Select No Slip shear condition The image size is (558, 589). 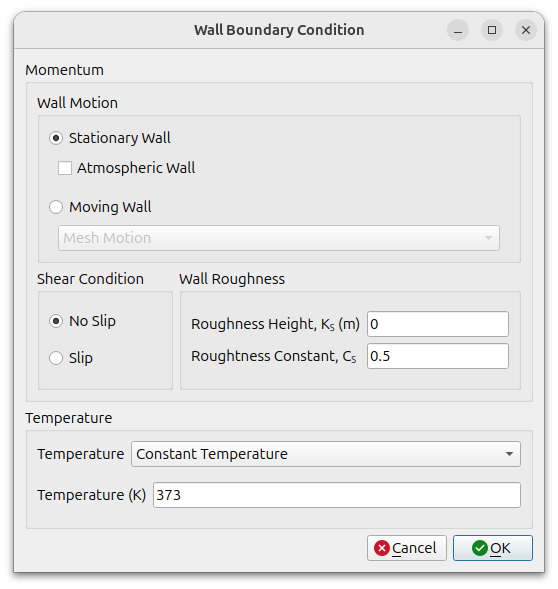coord(56,321)
